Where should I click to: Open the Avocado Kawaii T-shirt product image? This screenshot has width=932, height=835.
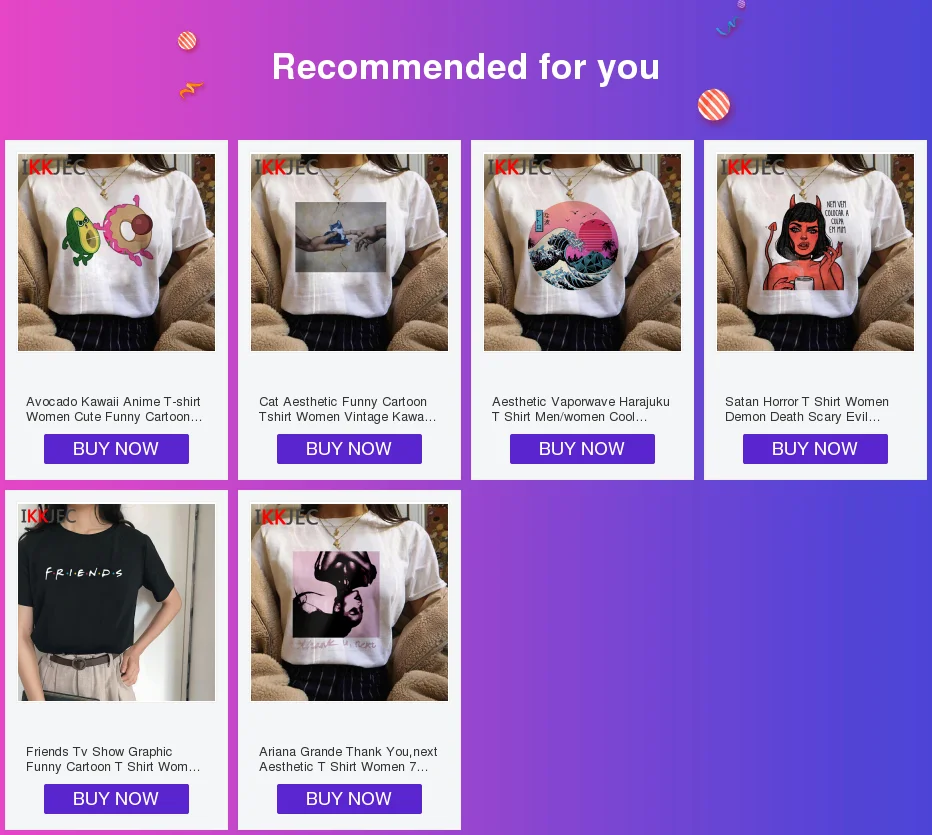click(116, 252)
